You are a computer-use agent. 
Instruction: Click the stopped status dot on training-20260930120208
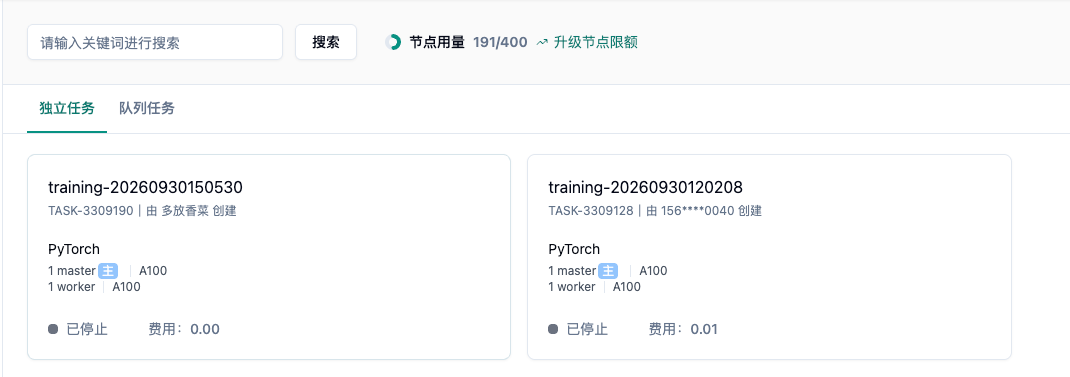(553, 329)
